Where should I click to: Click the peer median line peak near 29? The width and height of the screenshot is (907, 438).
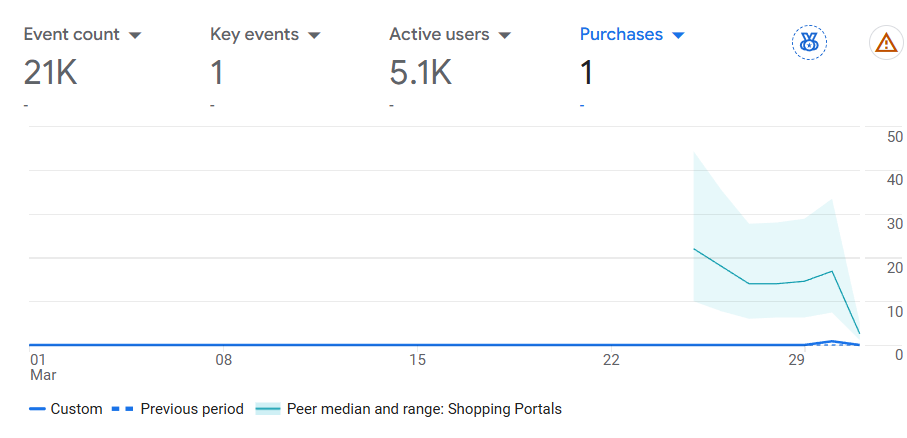832,271
